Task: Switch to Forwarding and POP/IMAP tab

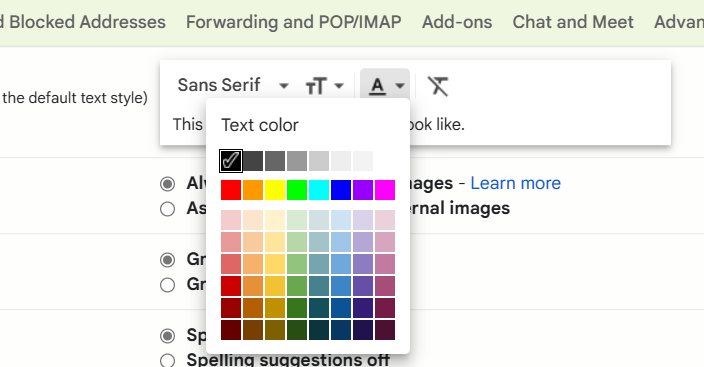Action: click(x=294, y=22)
